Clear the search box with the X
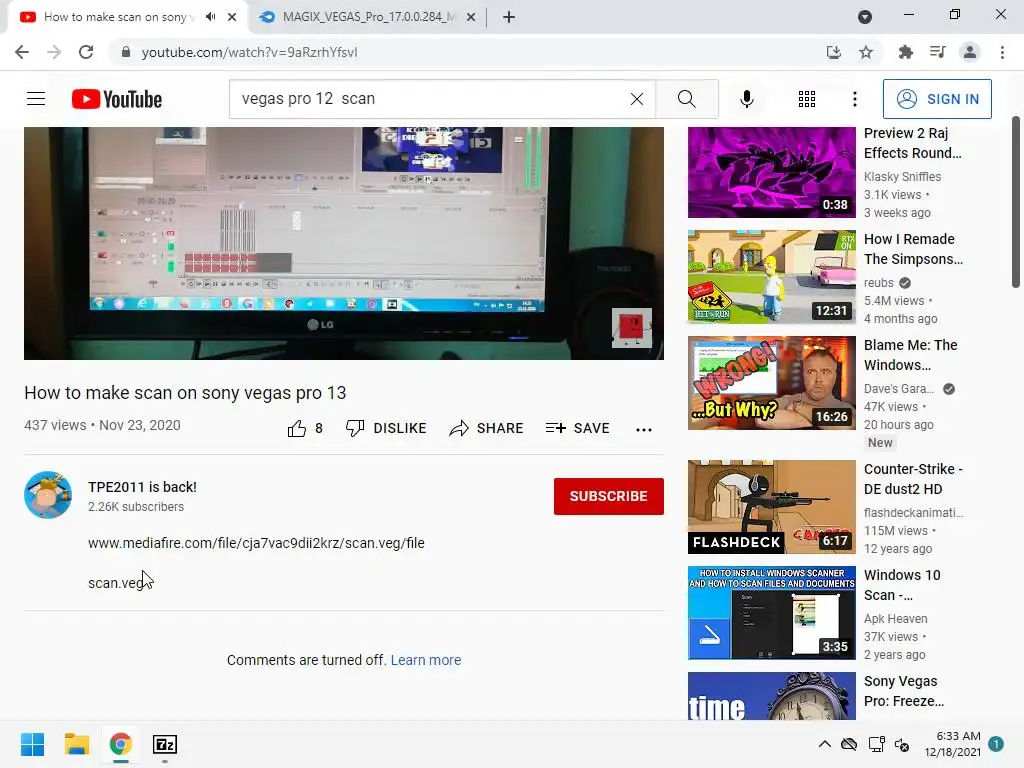 click(637, 99)
